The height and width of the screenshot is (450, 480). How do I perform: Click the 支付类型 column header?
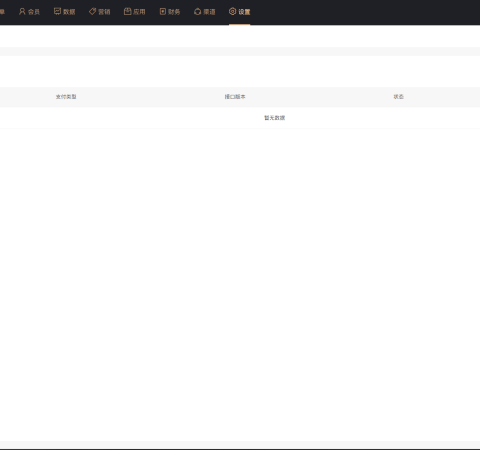pos(66,97)
